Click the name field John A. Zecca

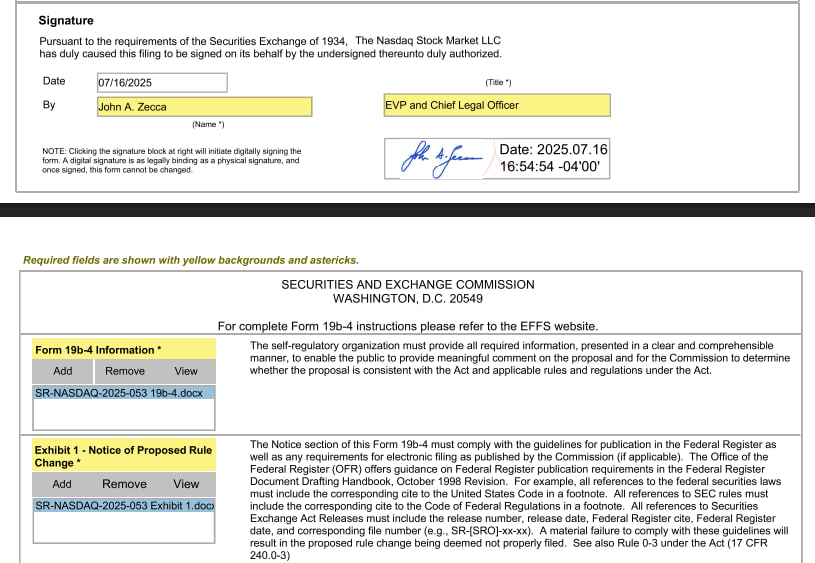205,107
